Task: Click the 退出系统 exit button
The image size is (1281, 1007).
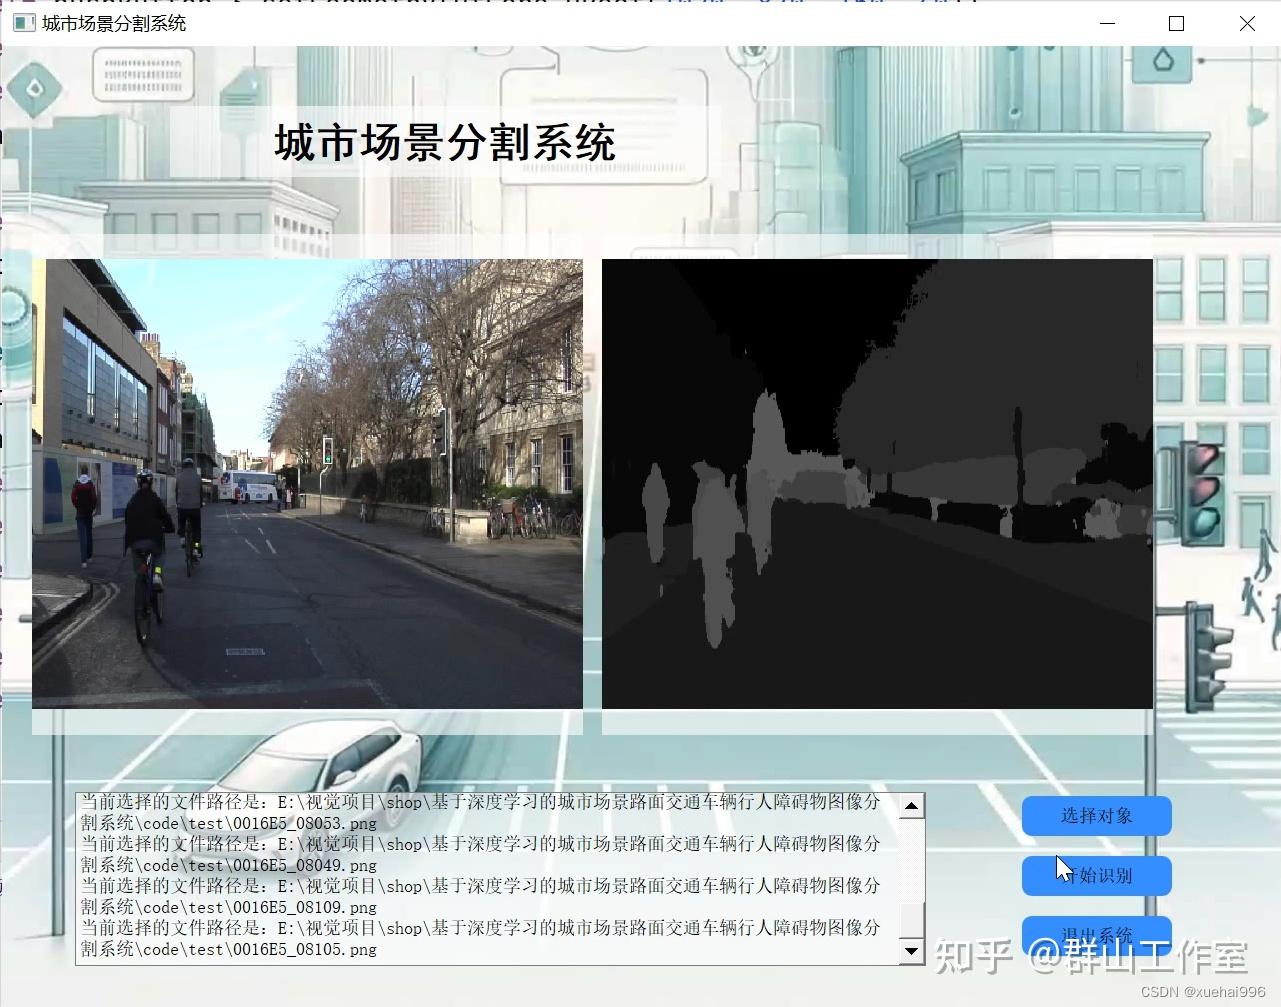Action: (1096, 934)
